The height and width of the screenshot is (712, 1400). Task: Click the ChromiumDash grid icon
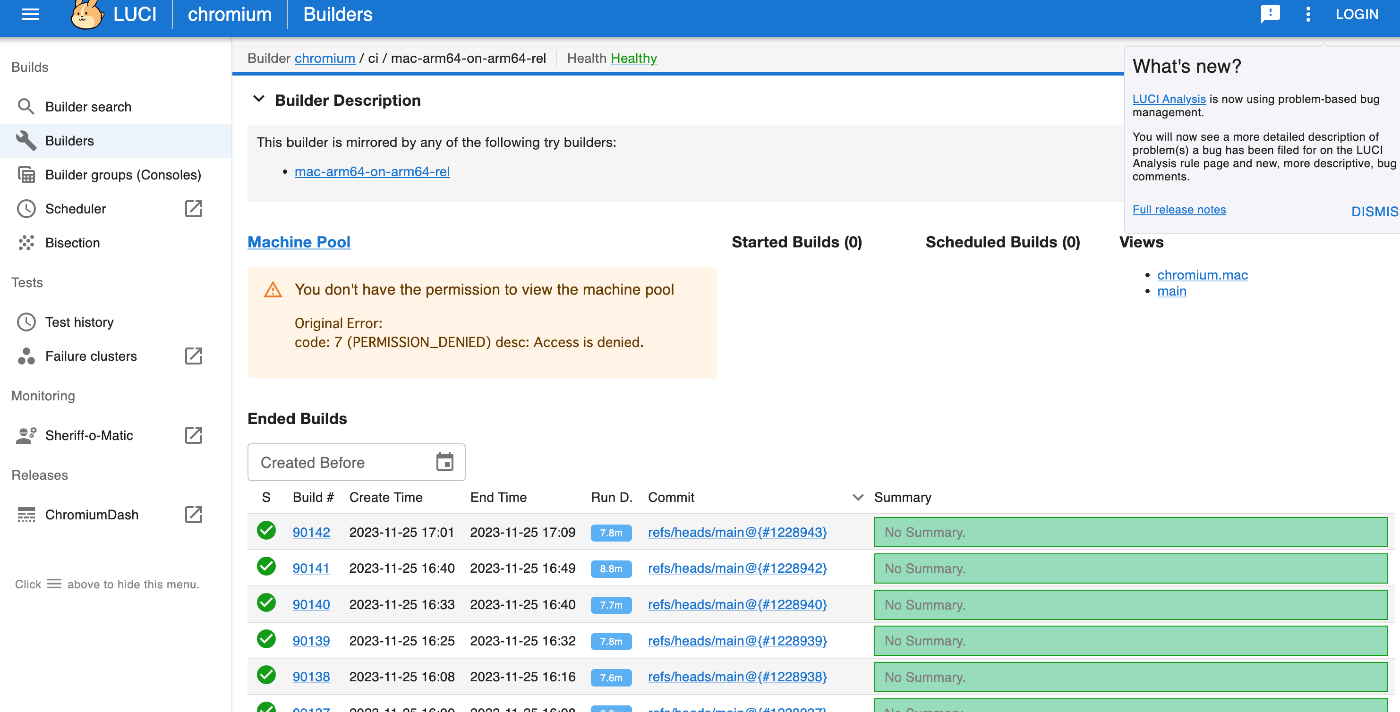tap(26, 515)
